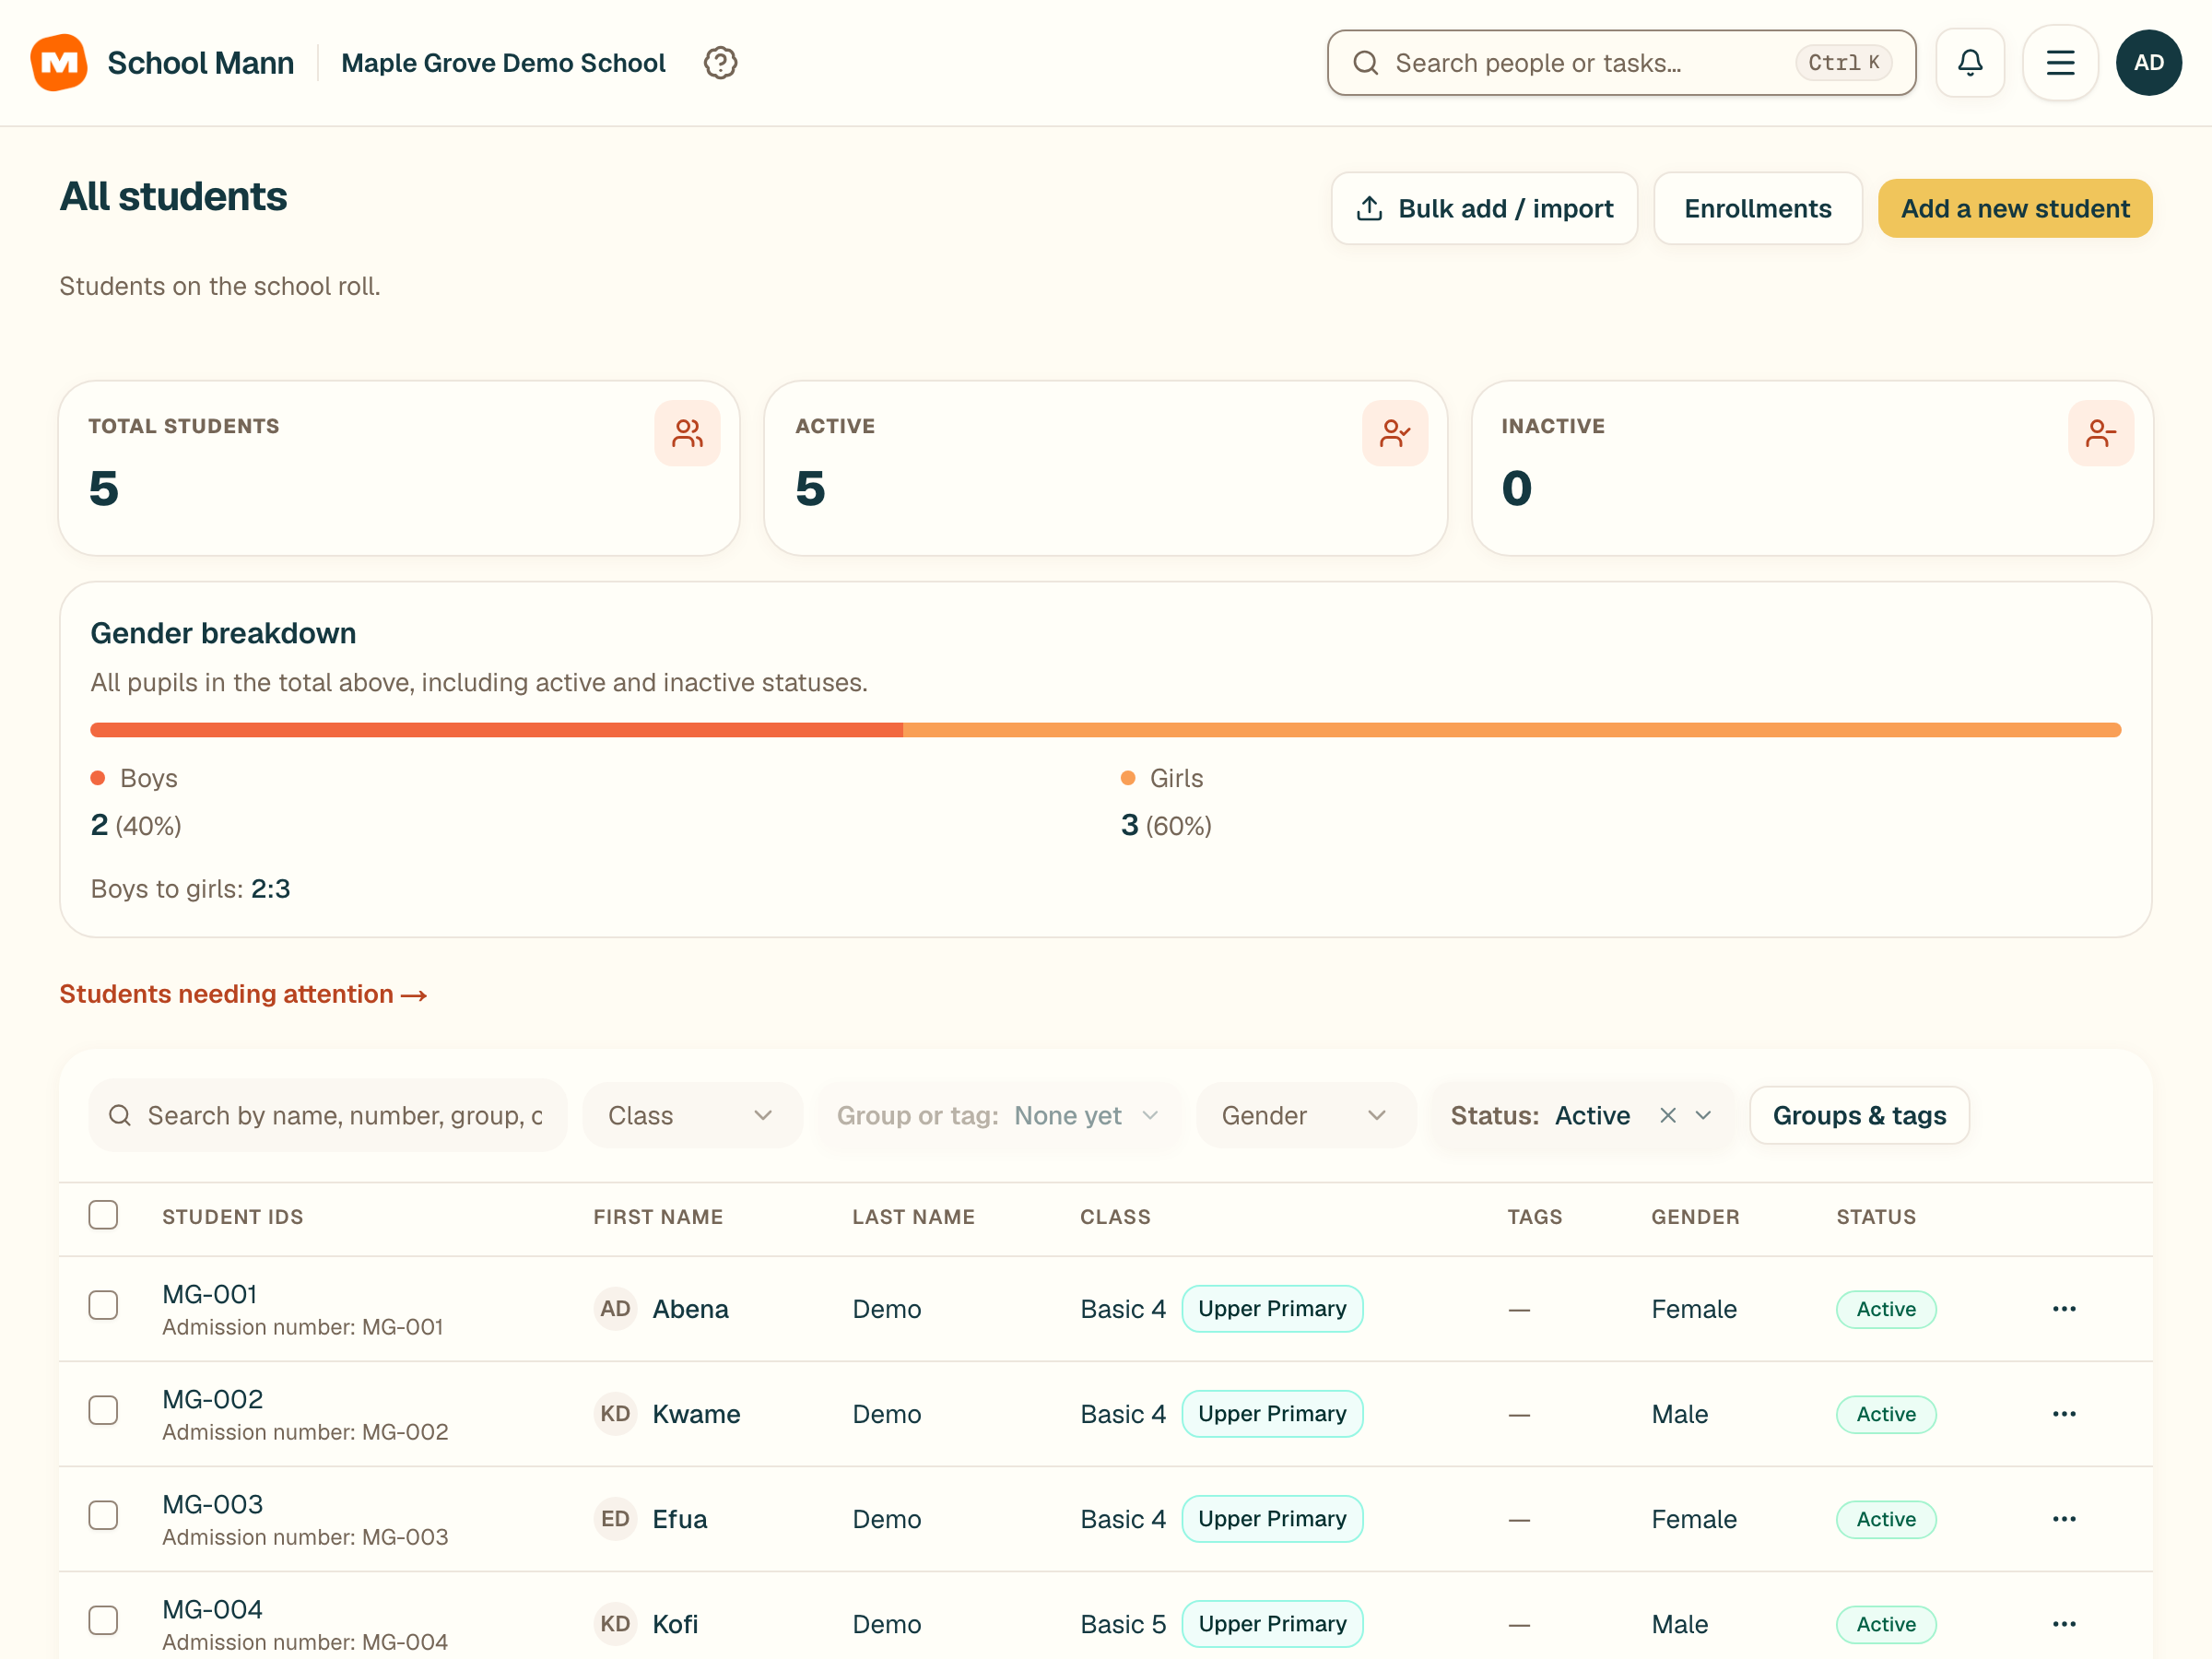
Task: Click the Active student check icon
Action: pos(1395,433)
